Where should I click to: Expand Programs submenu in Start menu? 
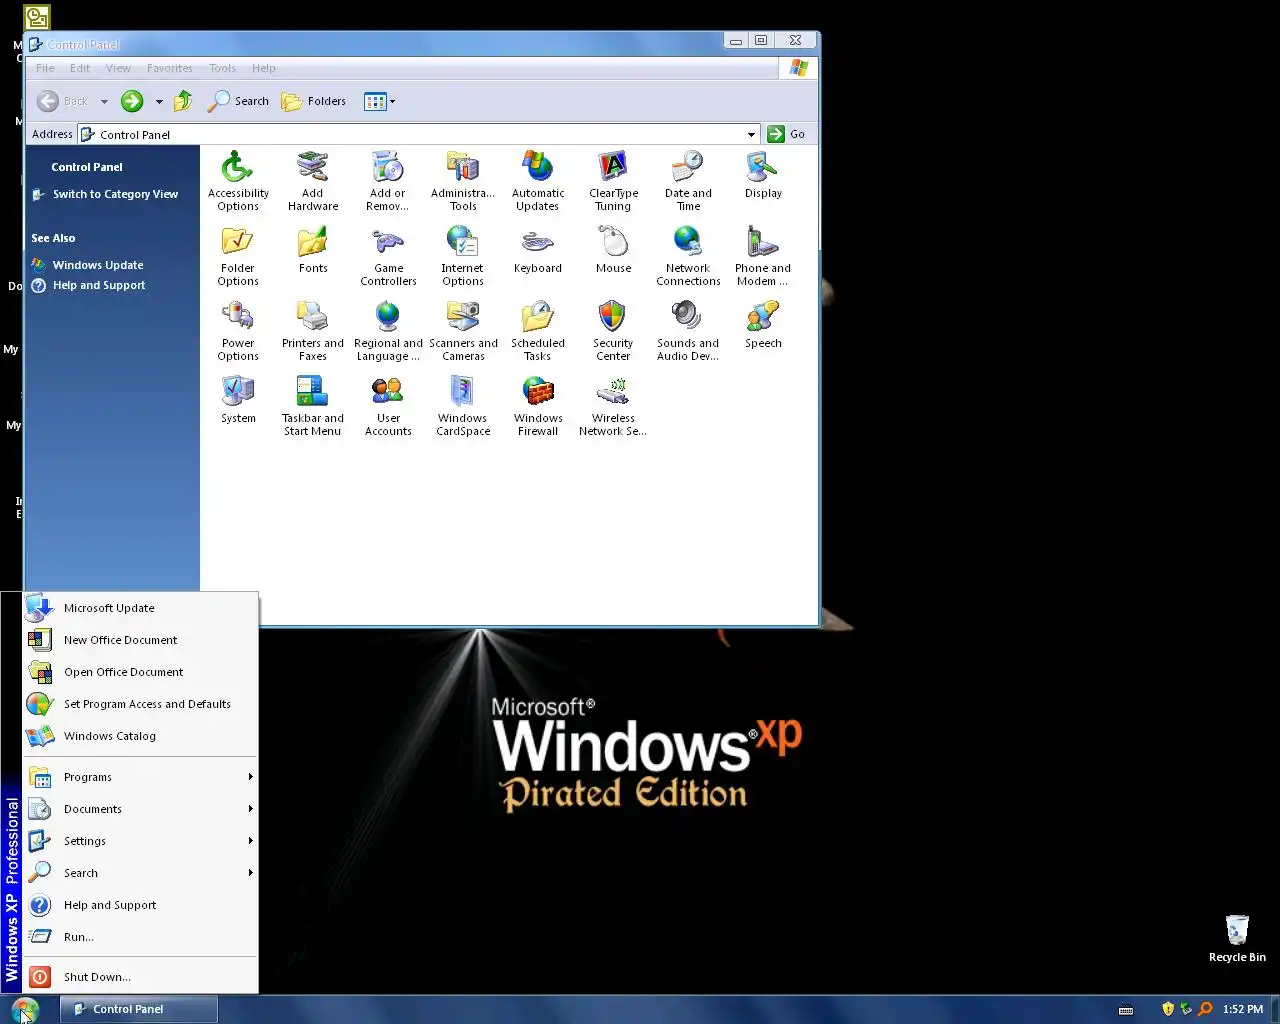click(140, 777)
